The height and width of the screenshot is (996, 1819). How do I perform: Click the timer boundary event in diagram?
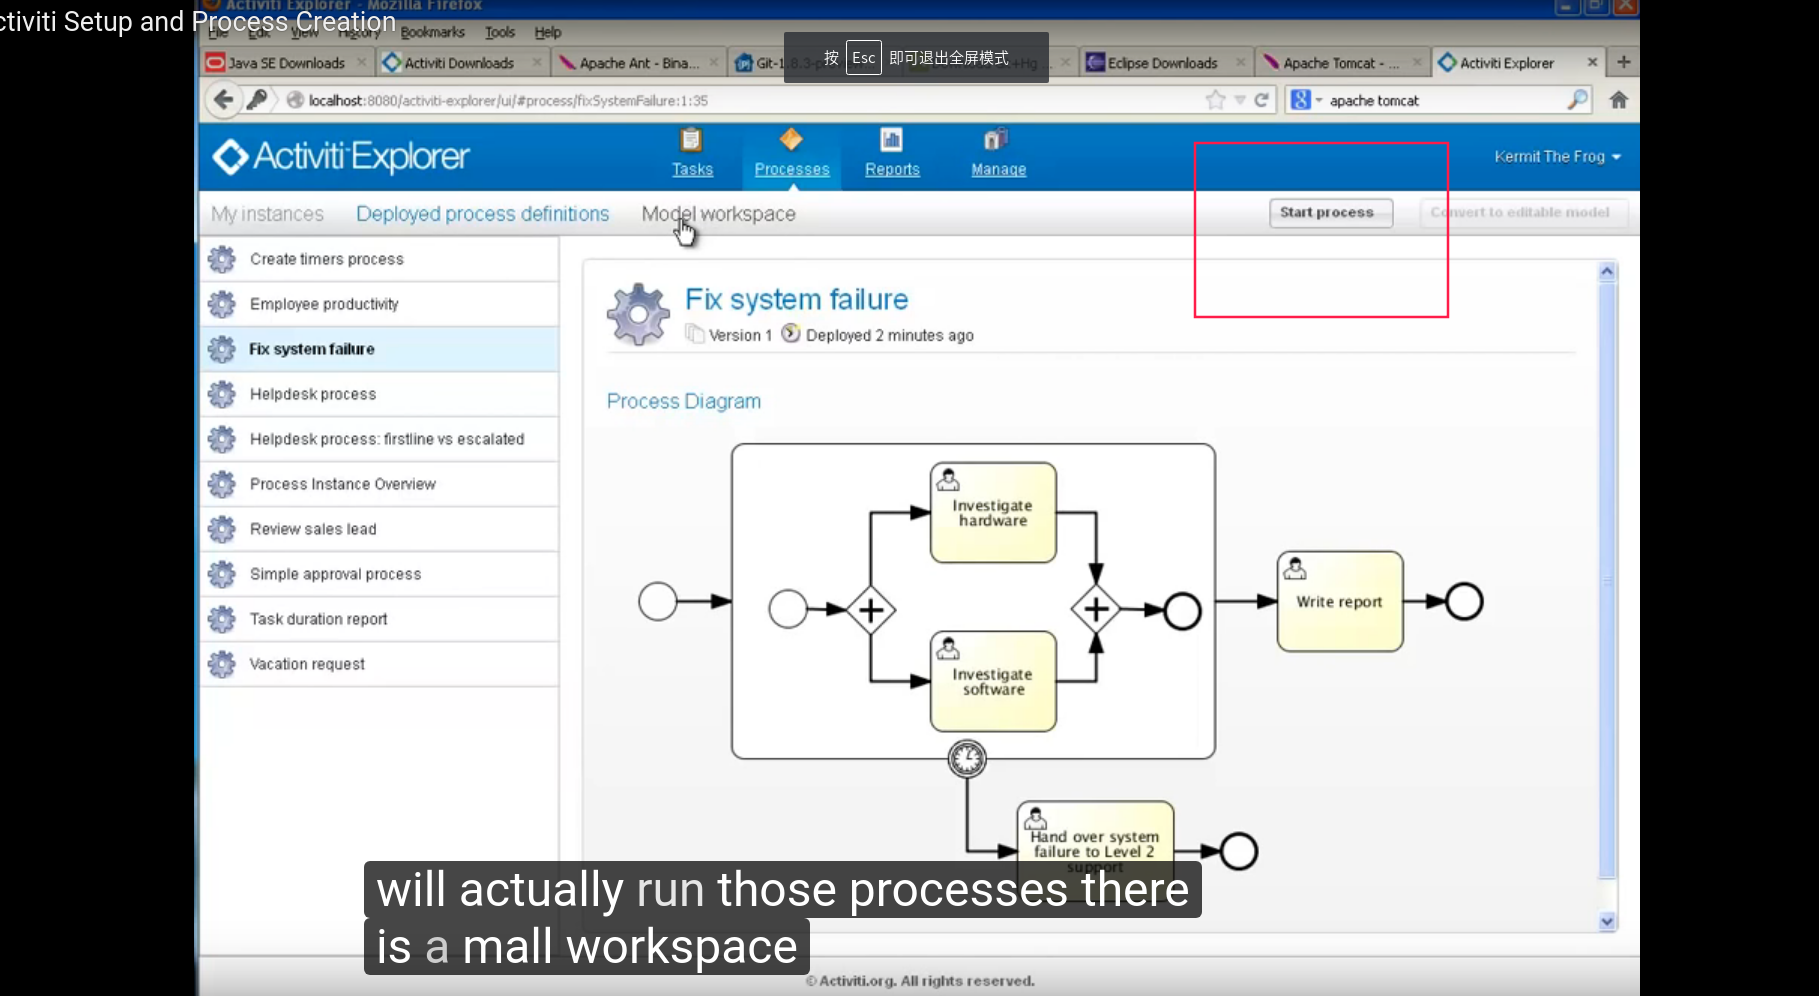[x=967, y=759]
